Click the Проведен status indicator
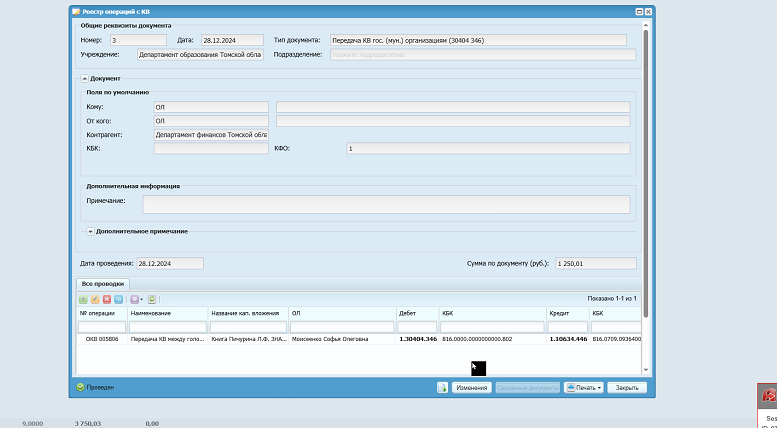Image resolution: width=777 pixels, height=428 pixels. [x=95, y=387]
